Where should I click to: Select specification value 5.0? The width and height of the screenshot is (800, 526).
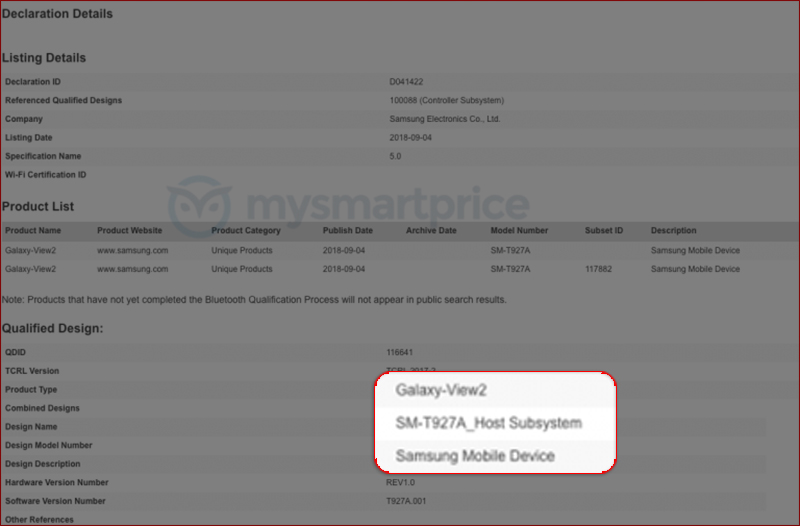(x=395, y=156)
